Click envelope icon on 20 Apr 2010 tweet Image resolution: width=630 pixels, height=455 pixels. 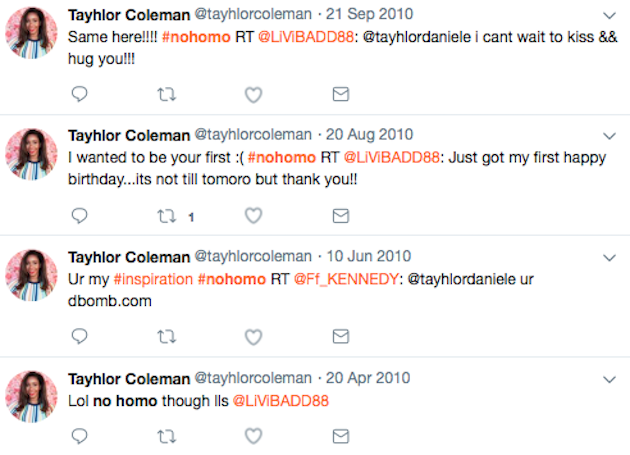pyautogui.click(x=341, y=436)
